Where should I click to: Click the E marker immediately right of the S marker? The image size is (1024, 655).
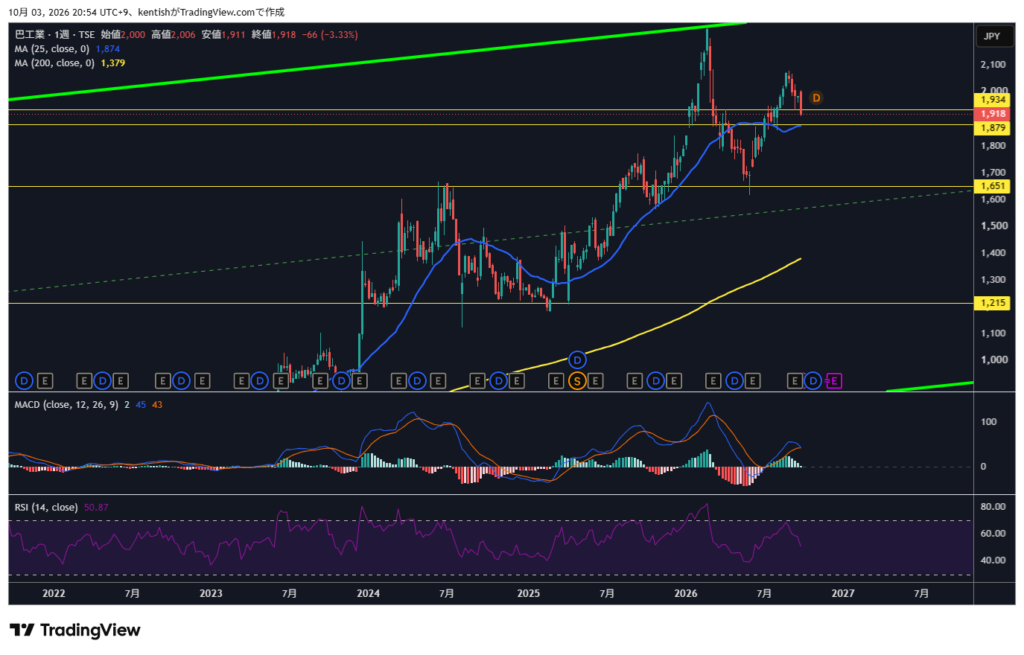click(595, 381)
